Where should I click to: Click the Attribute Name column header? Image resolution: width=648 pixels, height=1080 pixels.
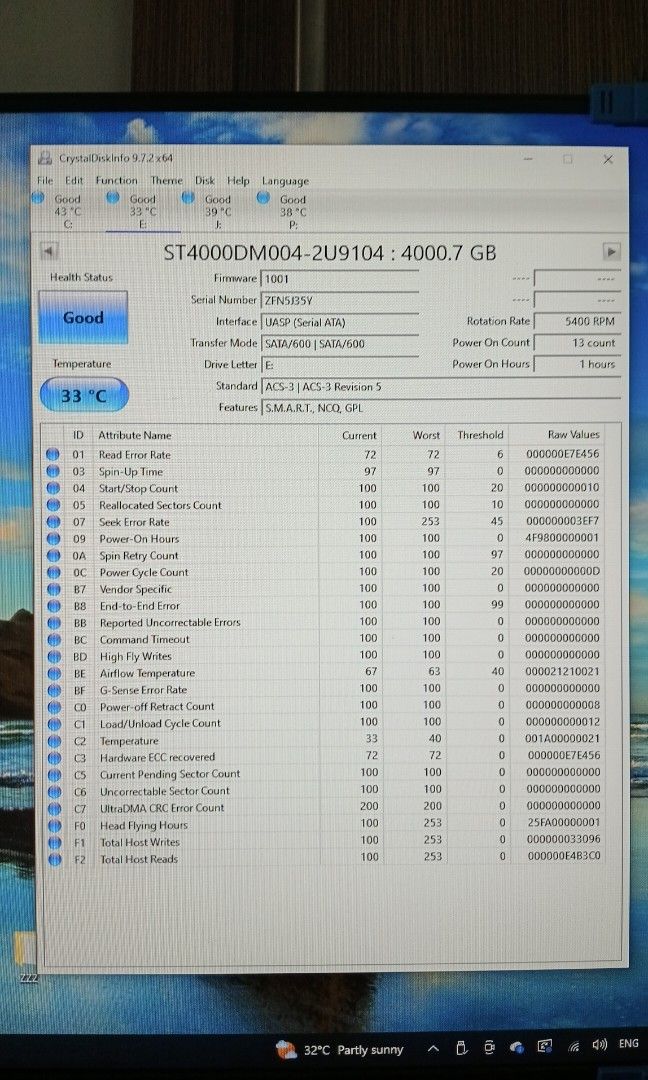coord(135,435)
